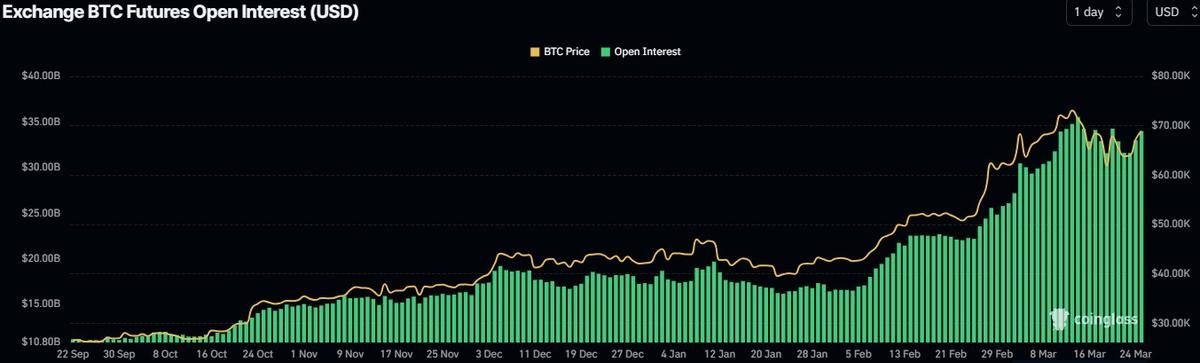Image resolution: width=1200 pixels, height=363 pixels.
Task: Select the $50.00K right axis label
Action: click(1171, 225)
